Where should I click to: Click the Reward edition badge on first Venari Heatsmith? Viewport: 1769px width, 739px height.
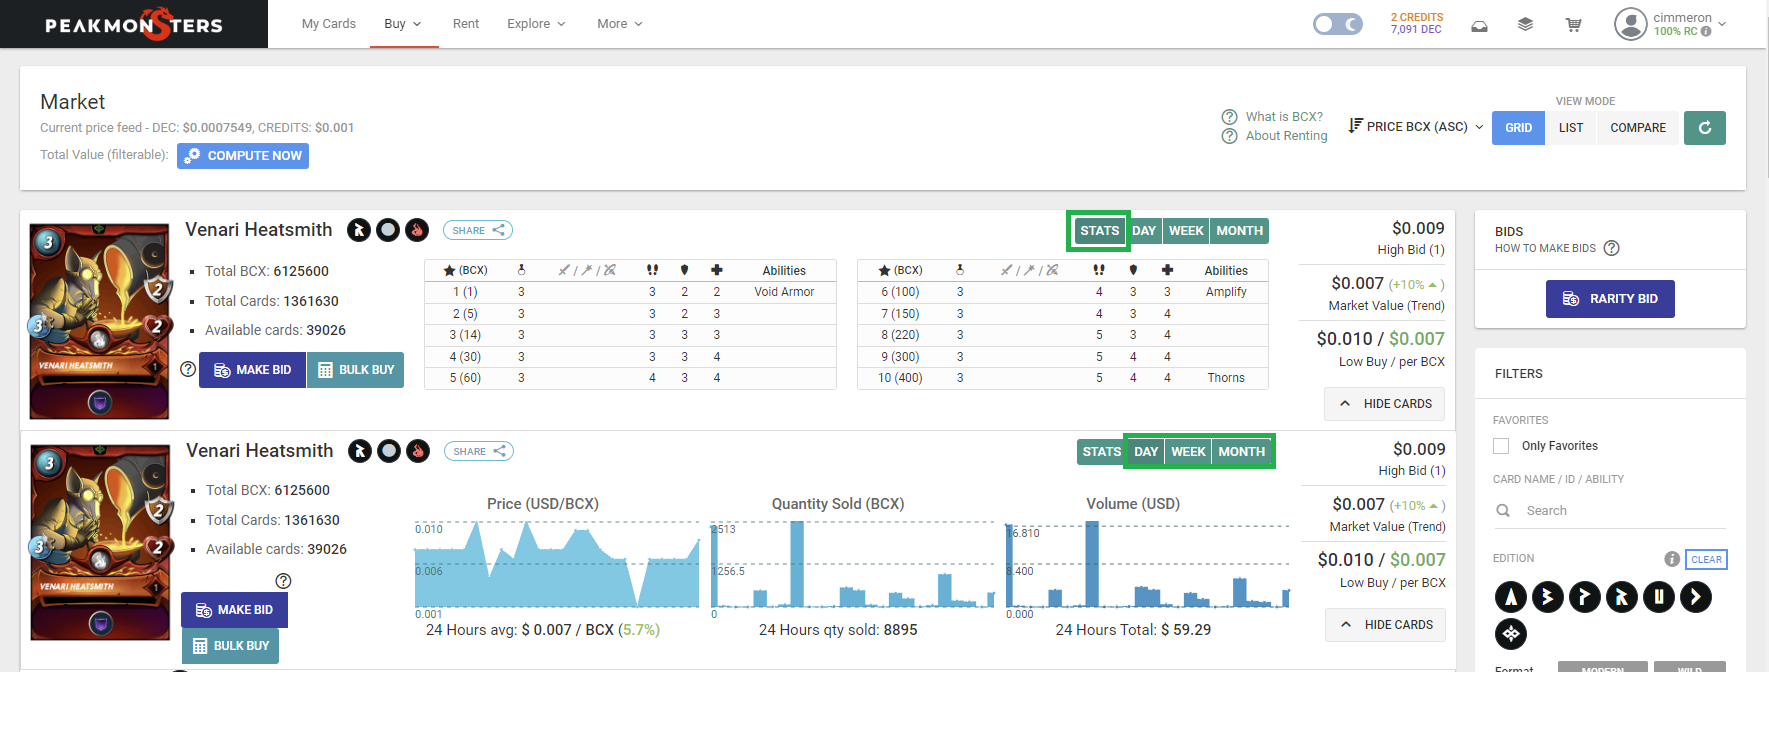pyautogui.click(x=359, y=230)
